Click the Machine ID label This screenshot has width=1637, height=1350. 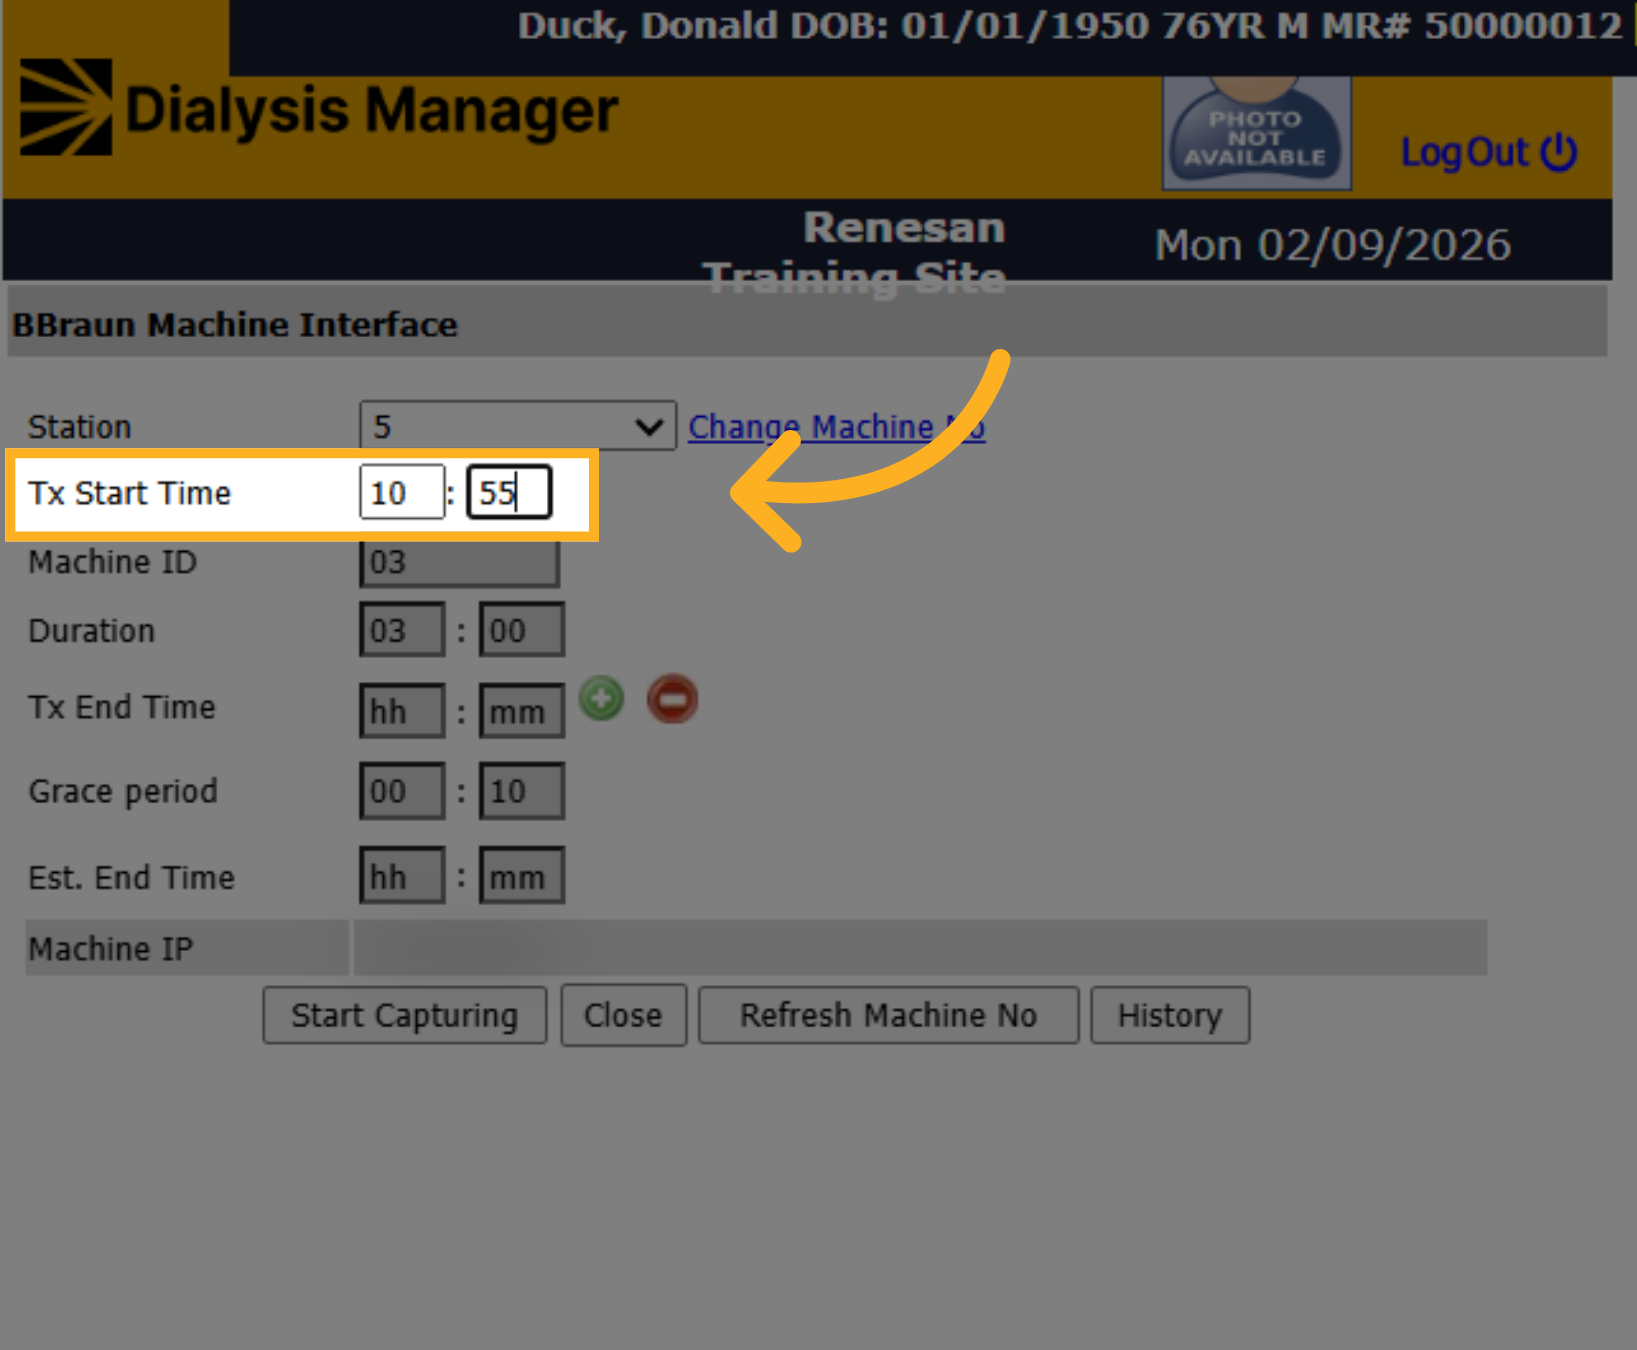coord(112,562)
